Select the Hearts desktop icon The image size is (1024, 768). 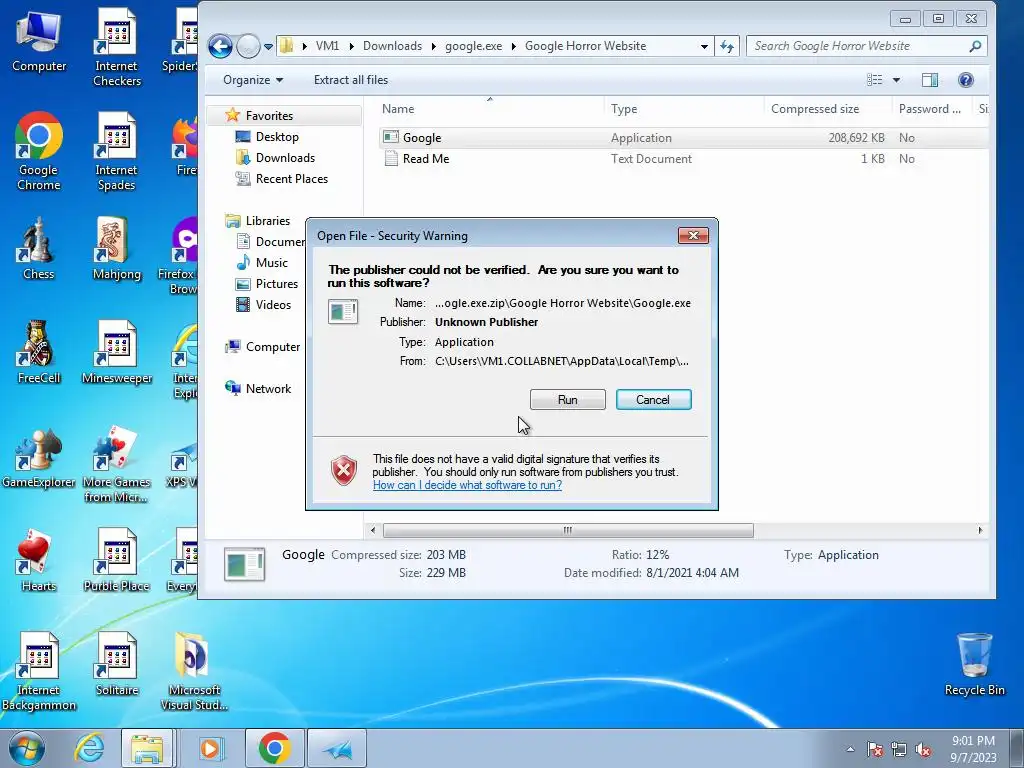click(39, 560)
